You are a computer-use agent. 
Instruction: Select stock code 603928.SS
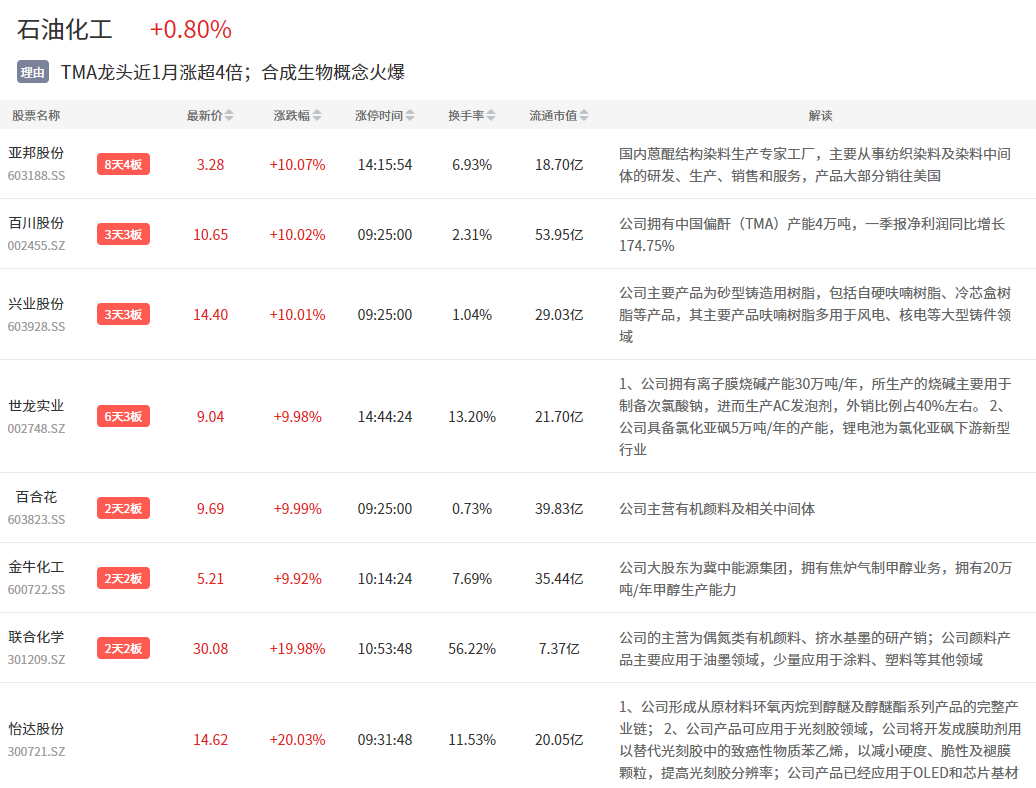(x=36, y=327)
